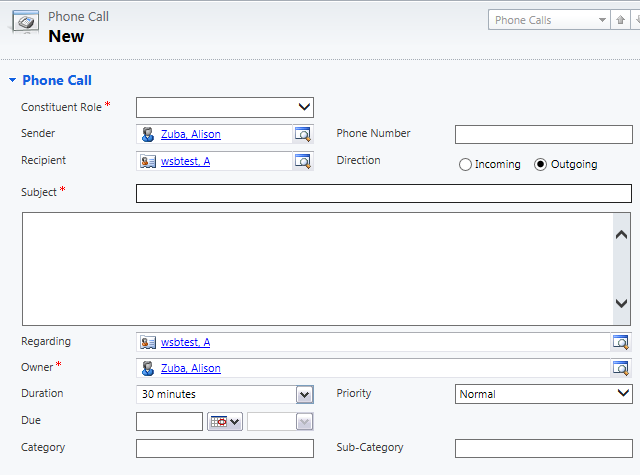The height and width of the screenshot is (475, 640).
Task: Open the Owner lookup icon
Action: (622, 368)
